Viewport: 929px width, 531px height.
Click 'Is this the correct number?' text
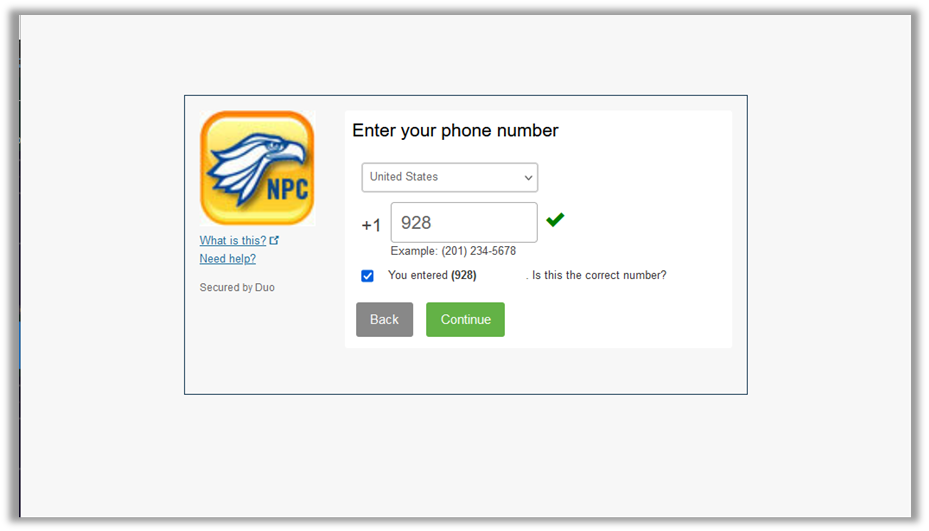[599, 275]
